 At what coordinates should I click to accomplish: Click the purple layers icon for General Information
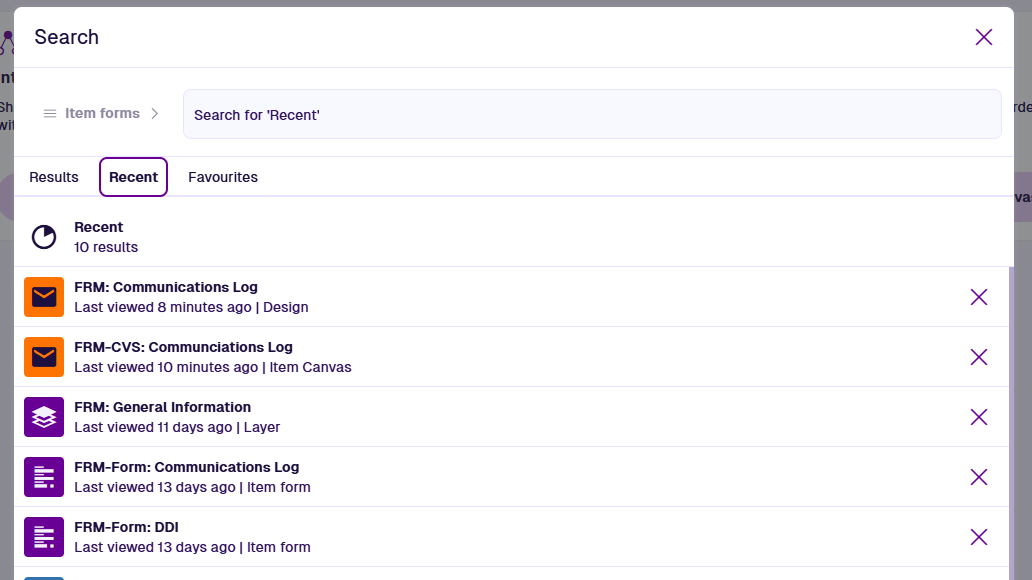(x=44, y=417)
